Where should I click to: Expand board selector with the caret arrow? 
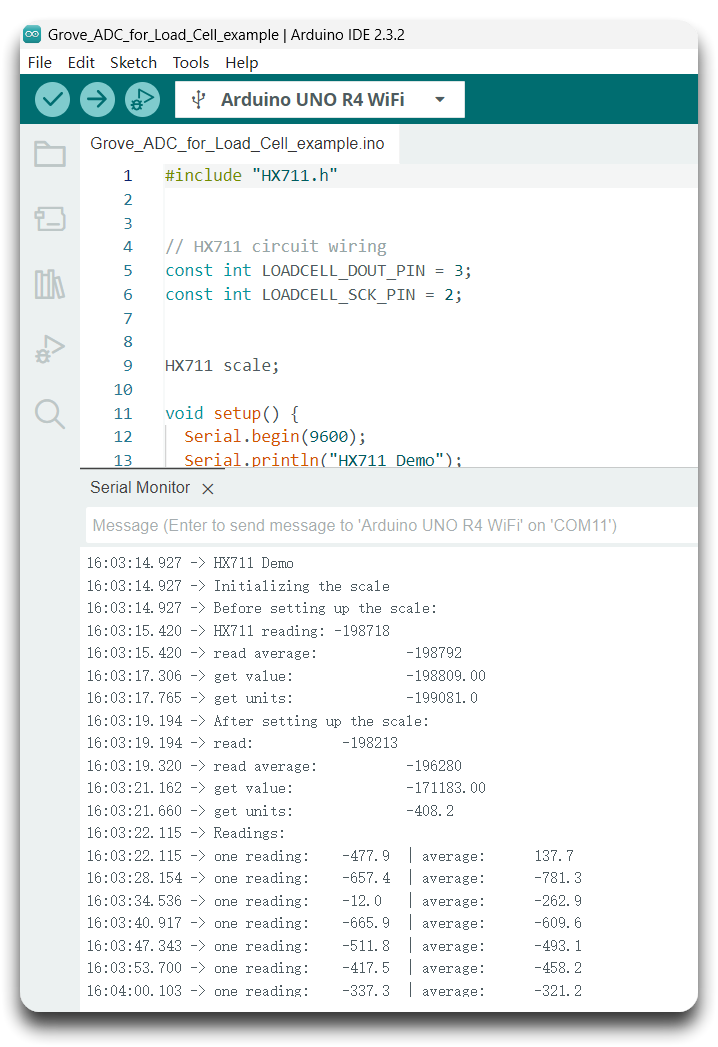tap(439, 99)
